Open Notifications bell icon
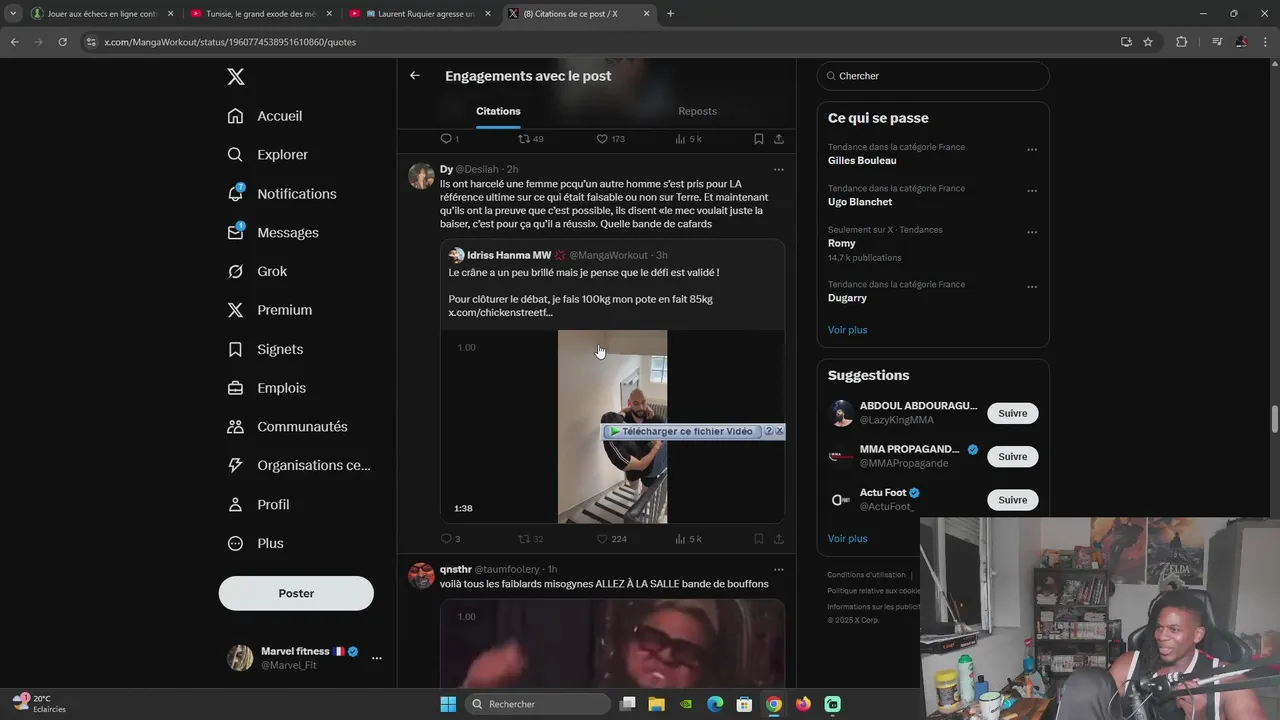1280x720 pixels. [x=235, y=193]
